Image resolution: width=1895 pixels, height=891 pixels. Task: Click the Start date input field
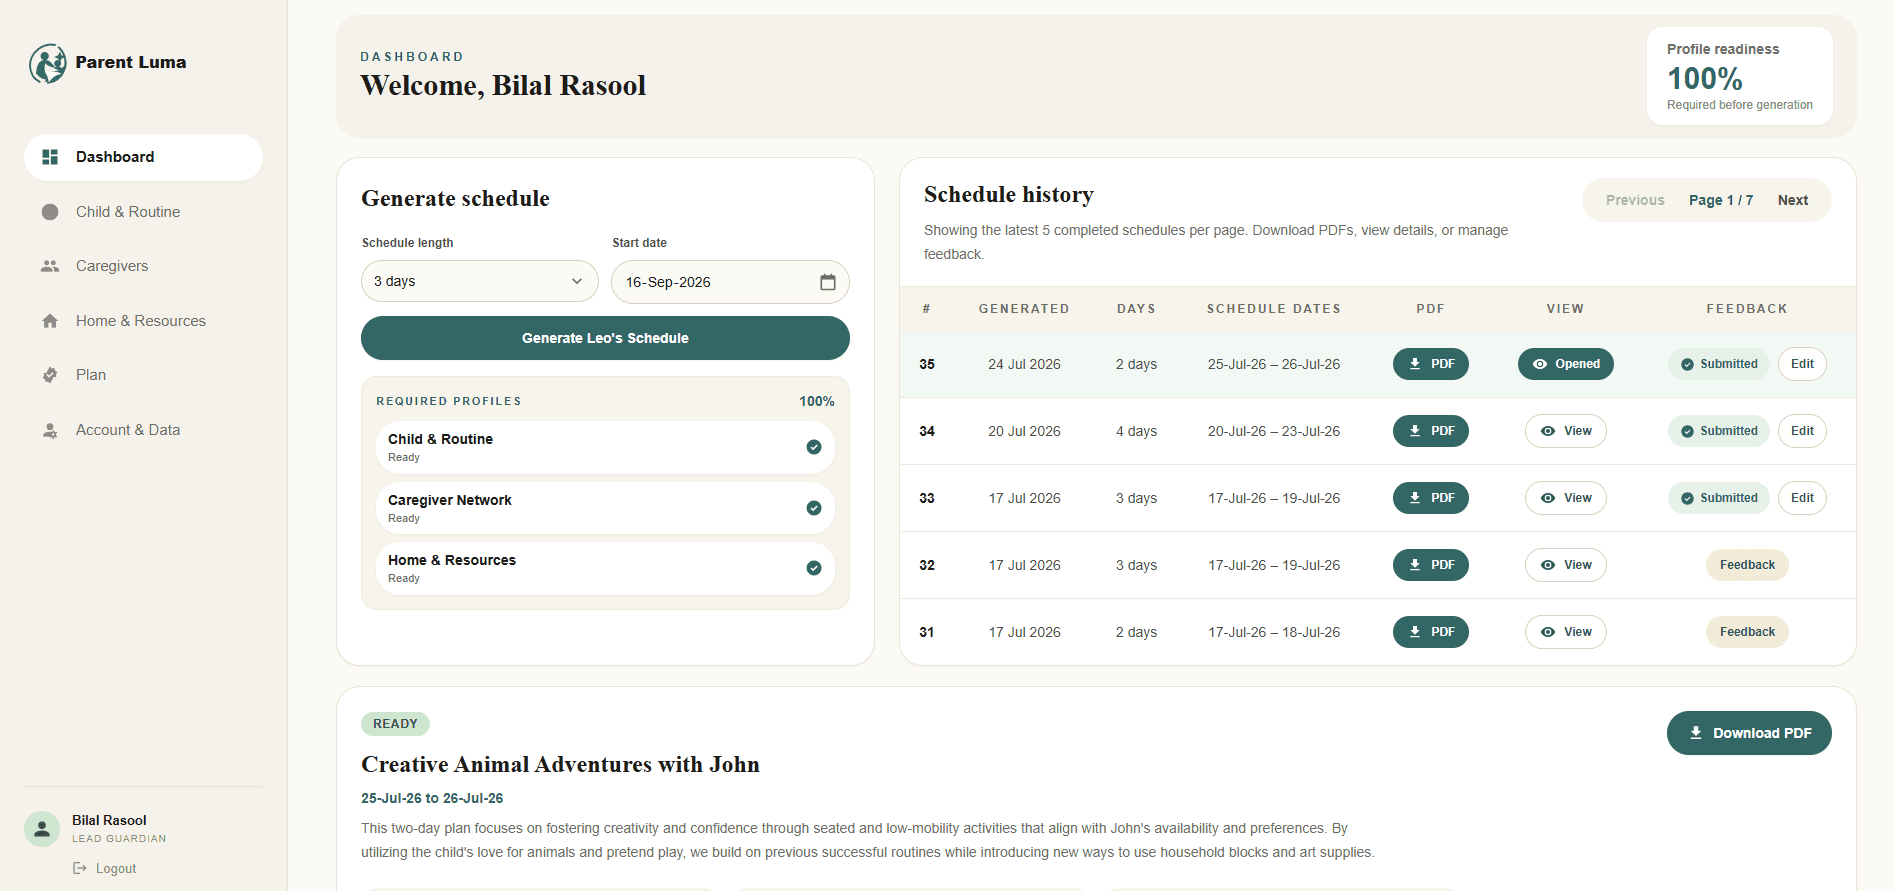(730, 282)
